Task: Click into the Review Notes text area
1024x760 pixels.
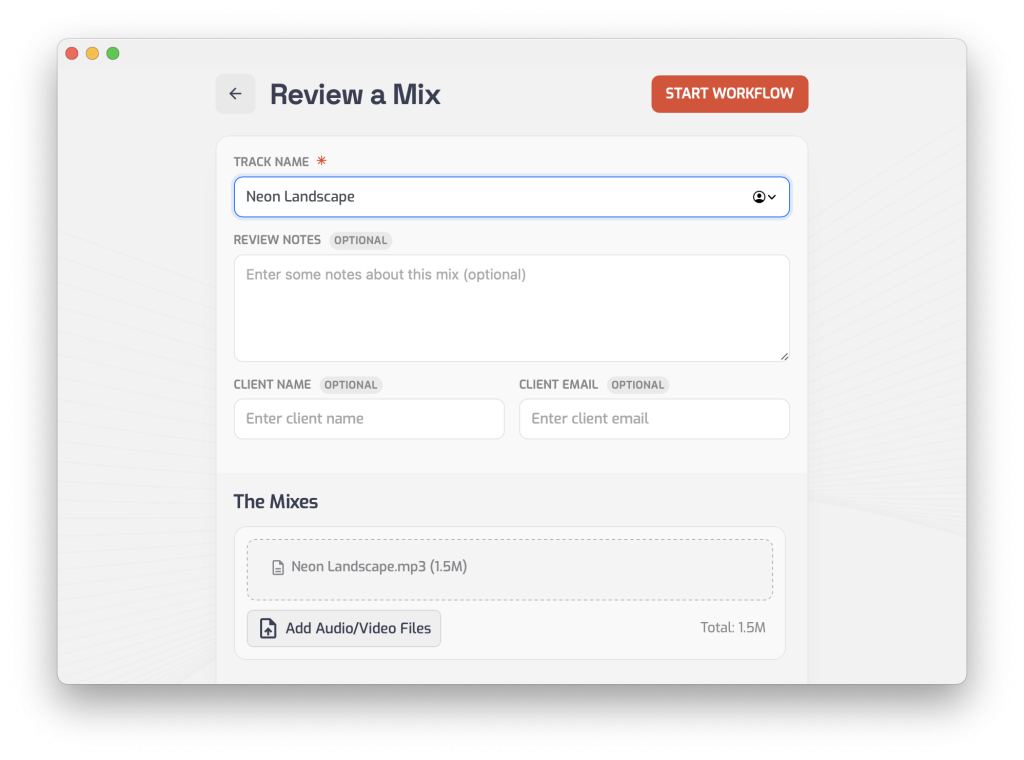Action: tap(511, 308)
